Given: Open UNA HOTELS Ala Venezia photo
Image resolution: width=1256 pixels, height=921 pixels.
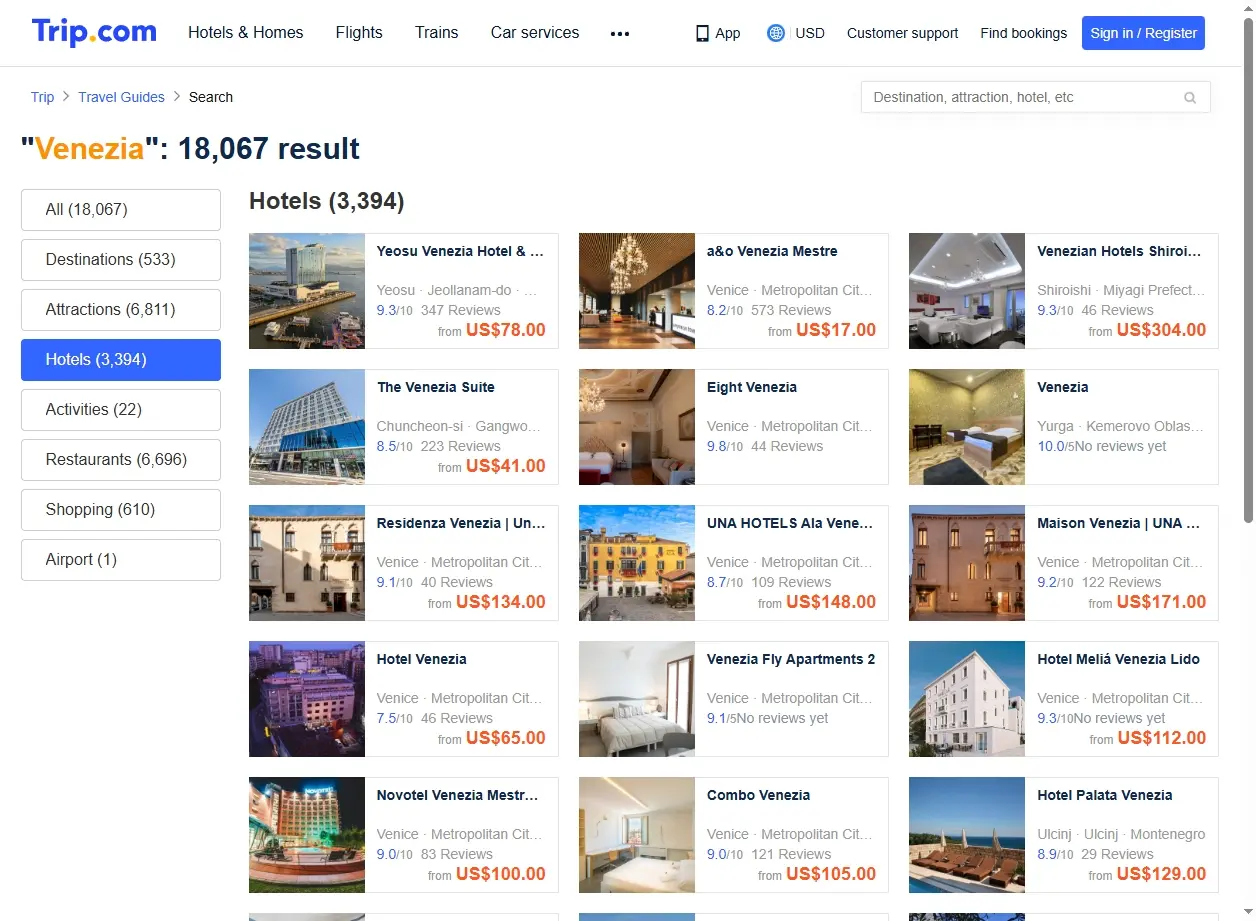Looking at the screenshot, I should click(x=637, y=563).
